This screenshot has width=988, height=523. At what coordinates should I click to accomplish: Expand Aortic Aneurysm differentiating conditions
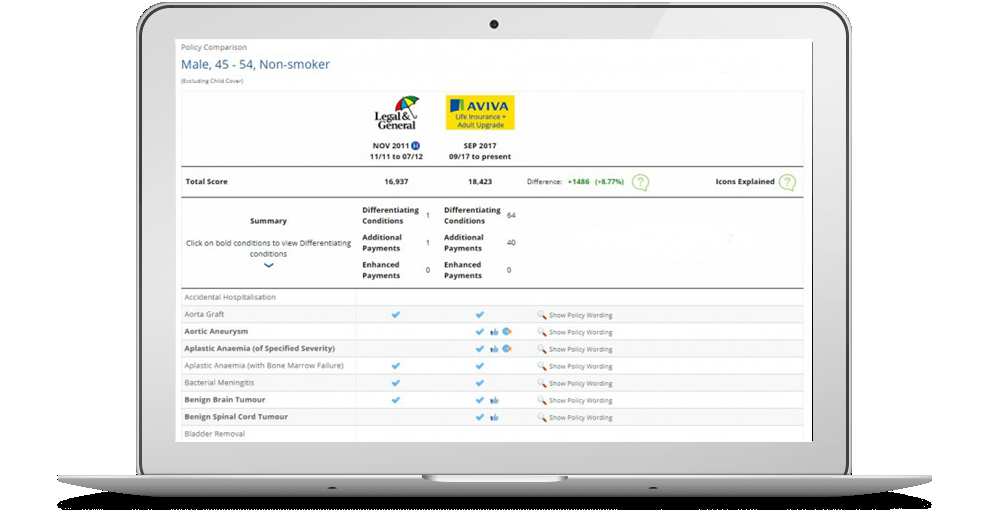click(x=216, y=331)
